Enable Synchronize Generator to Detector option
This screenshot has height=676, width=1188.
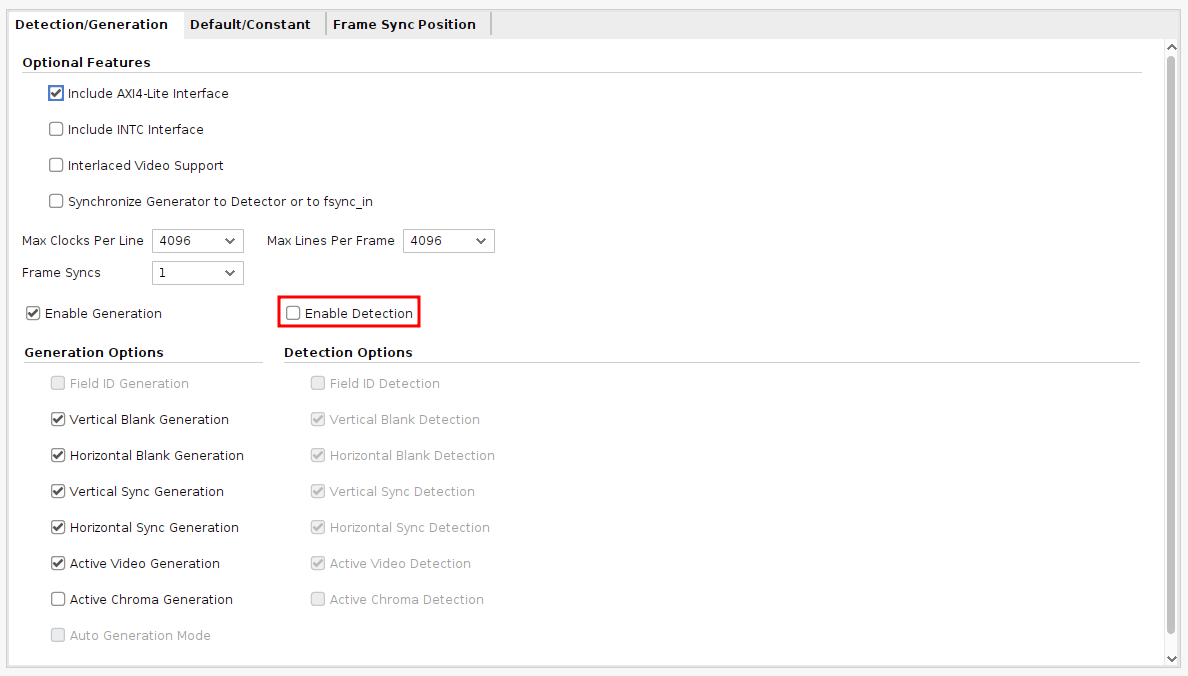[56, 202]
